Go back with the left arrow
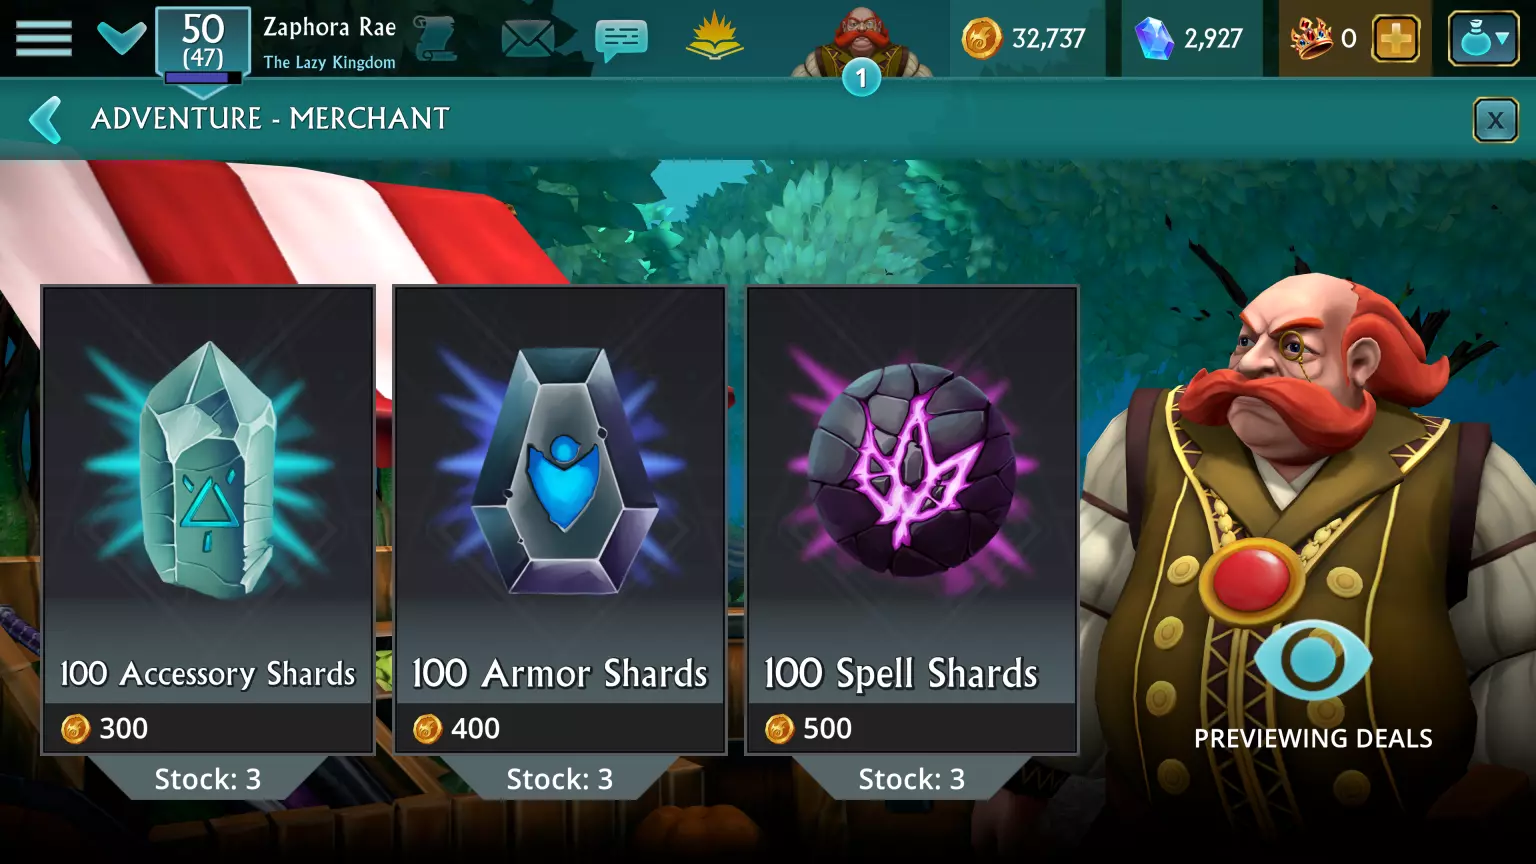 tap(46, 120)
